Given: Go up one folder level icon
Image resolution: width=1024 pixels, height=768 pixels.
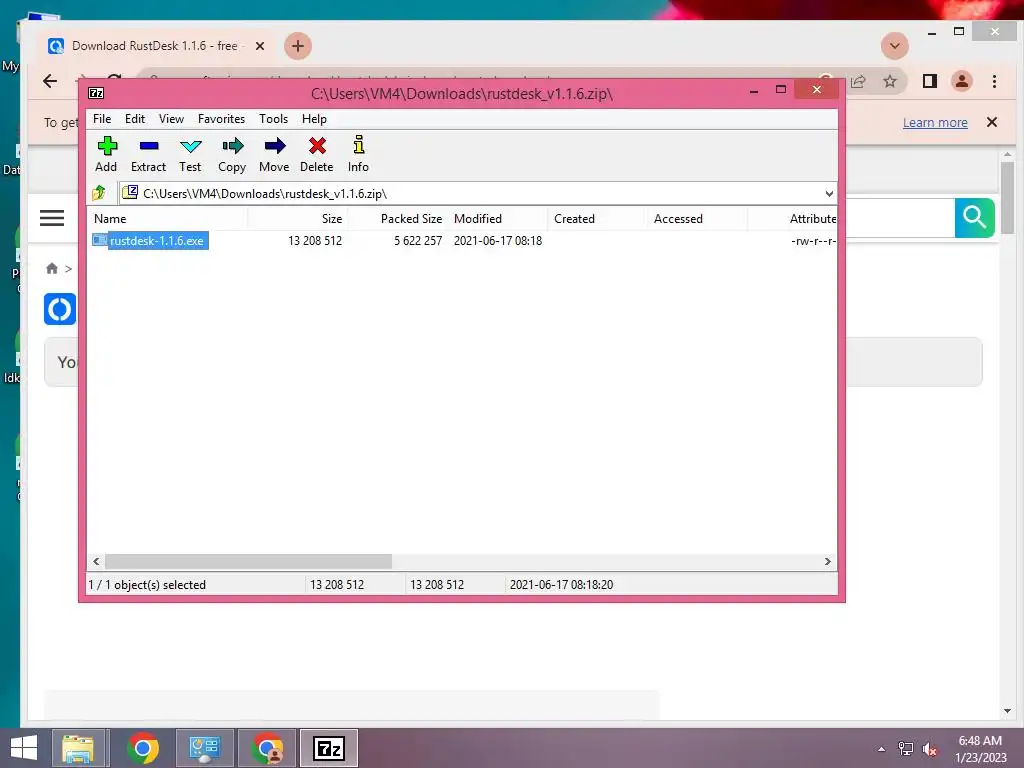Looking at the screenshot, I should [x=99, y=193].
